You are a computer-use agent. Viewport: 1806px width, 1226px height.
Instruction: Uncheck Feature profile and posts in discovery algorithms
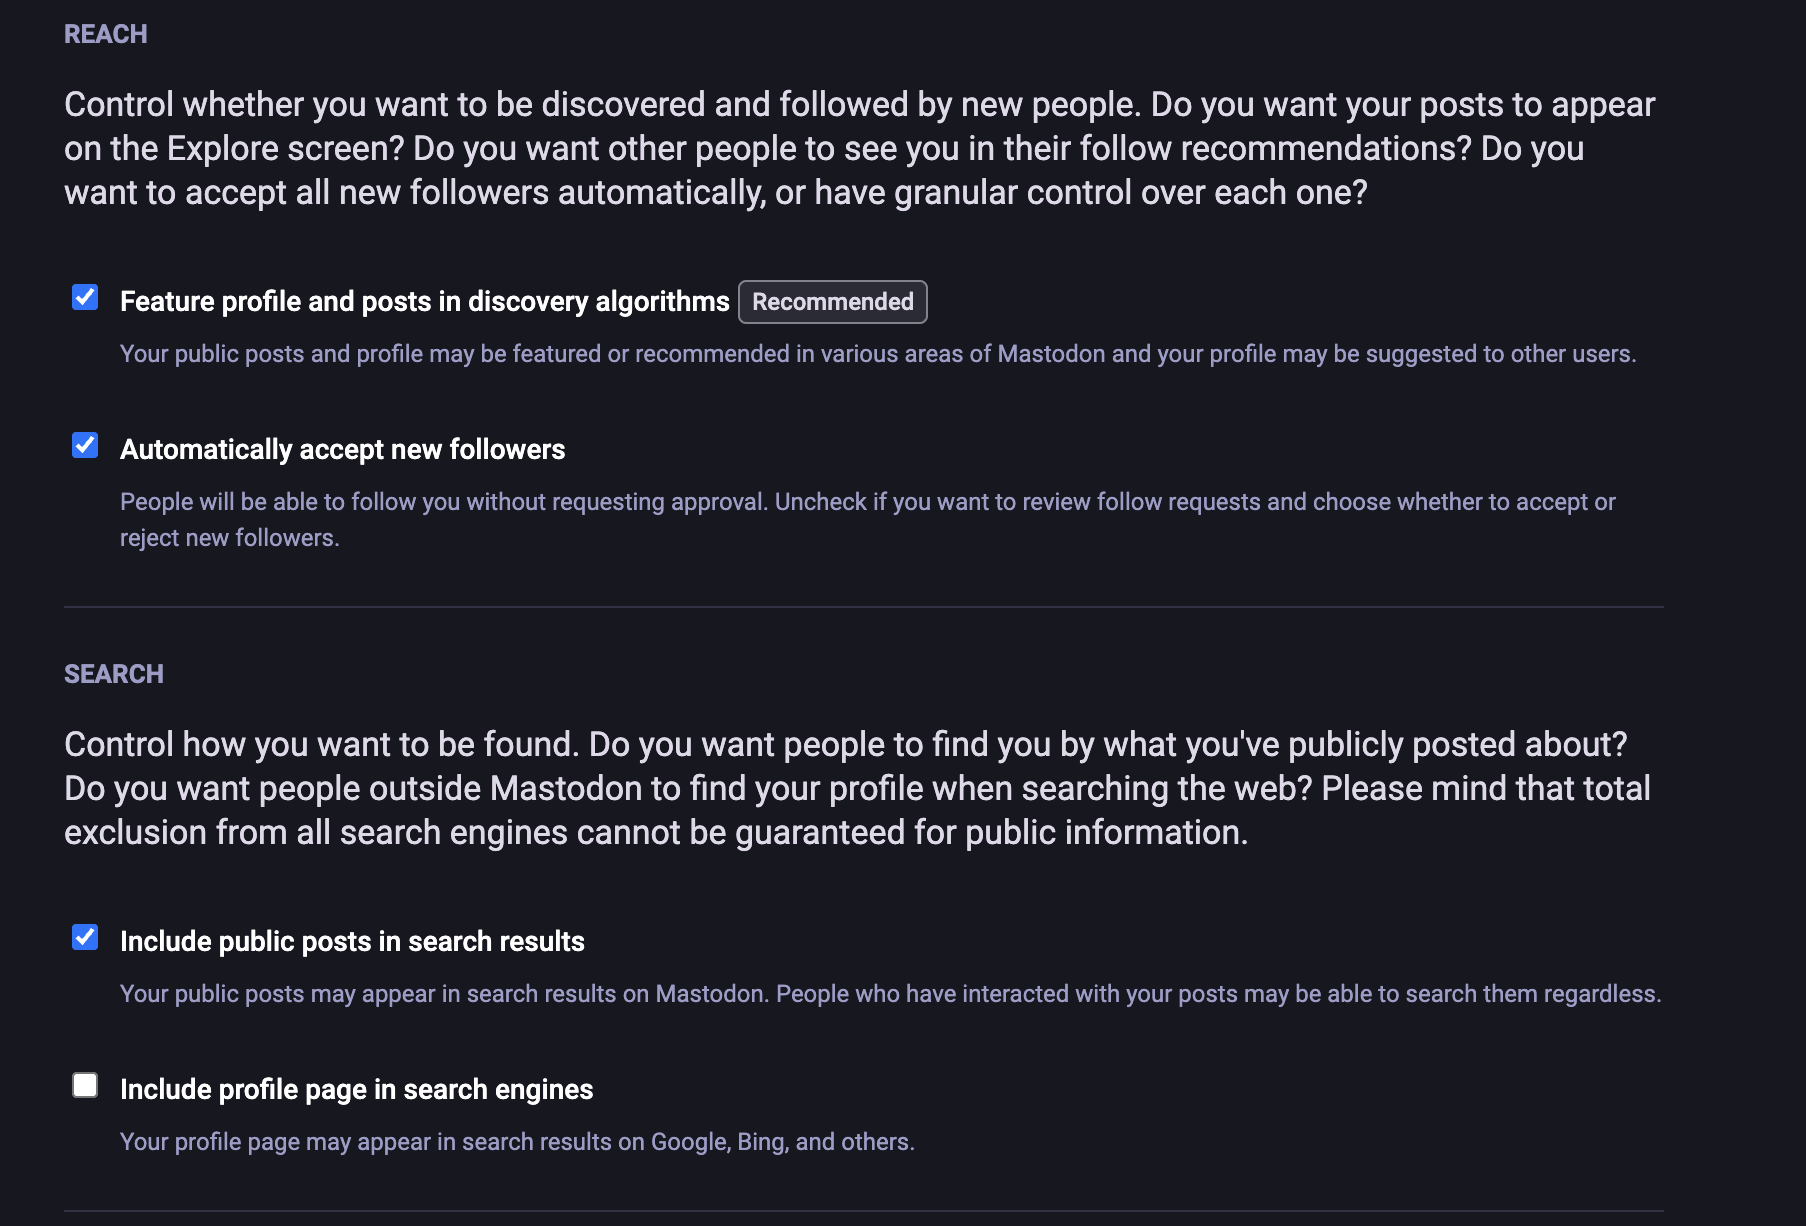click(x=85, y=298)
